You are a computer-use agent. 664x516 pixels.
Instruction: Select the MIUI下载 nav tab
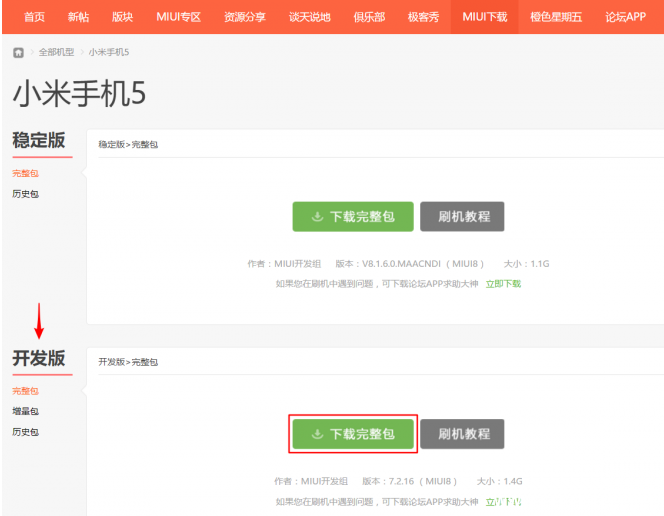coord(484,17)
